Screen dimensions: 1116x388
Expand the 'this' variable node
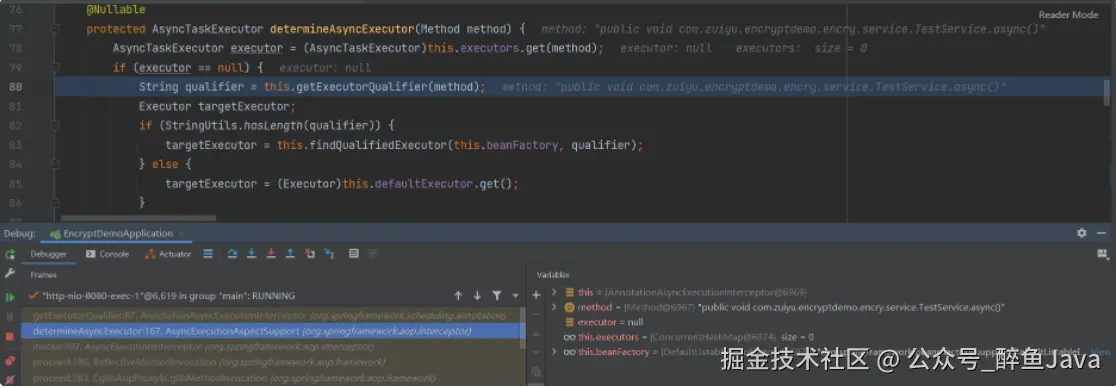[555, 293]
